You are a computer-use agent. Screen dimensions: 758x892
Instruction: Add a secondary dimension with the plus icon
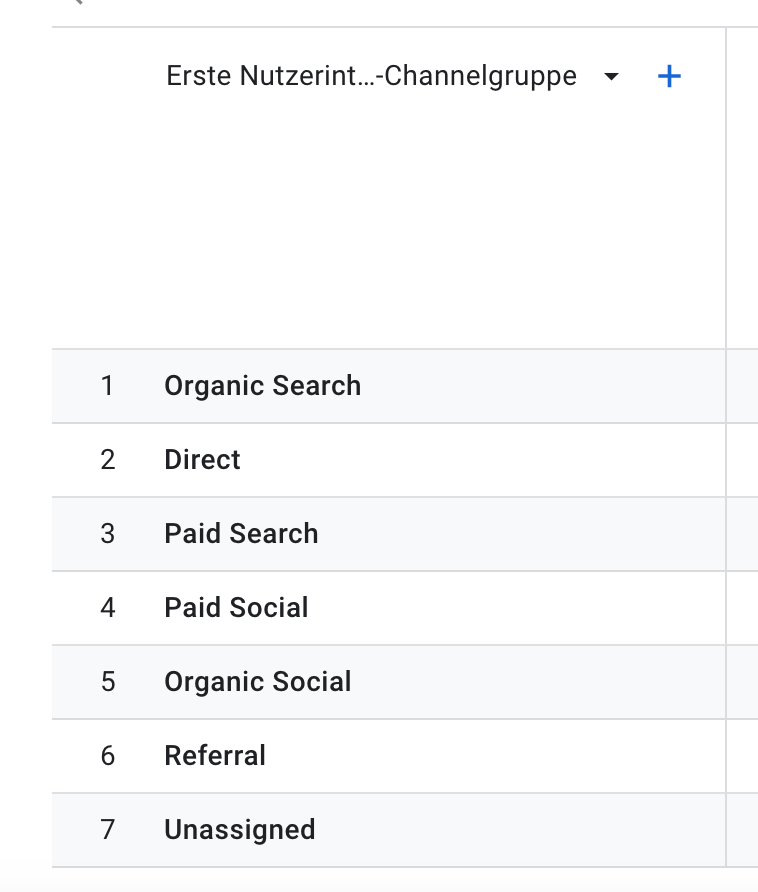point(669,76)
